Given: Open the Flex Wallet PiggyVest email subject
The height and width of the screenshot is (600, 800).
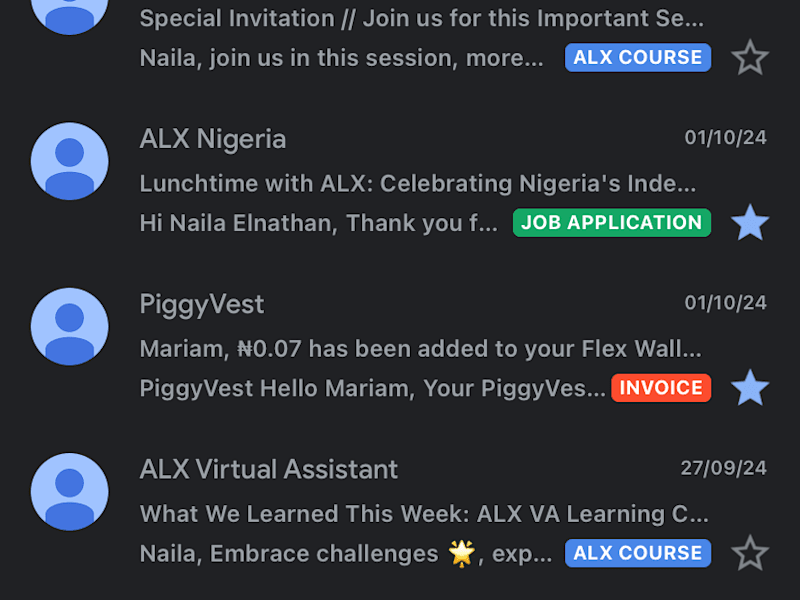Looking at the screenshot, I should pos(420,349).
